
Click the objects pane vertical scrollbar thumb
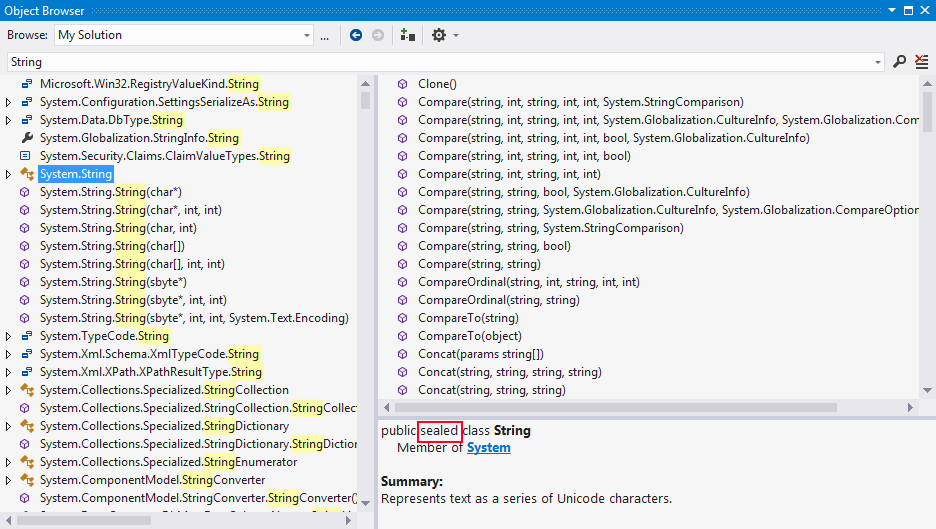coord(366,100)
